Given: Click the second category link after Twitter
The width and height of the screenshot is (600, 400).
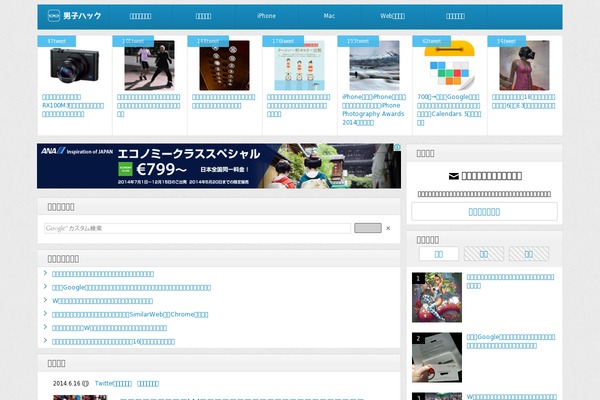Looking at the screenshot, I should click(x=148, y=384).
